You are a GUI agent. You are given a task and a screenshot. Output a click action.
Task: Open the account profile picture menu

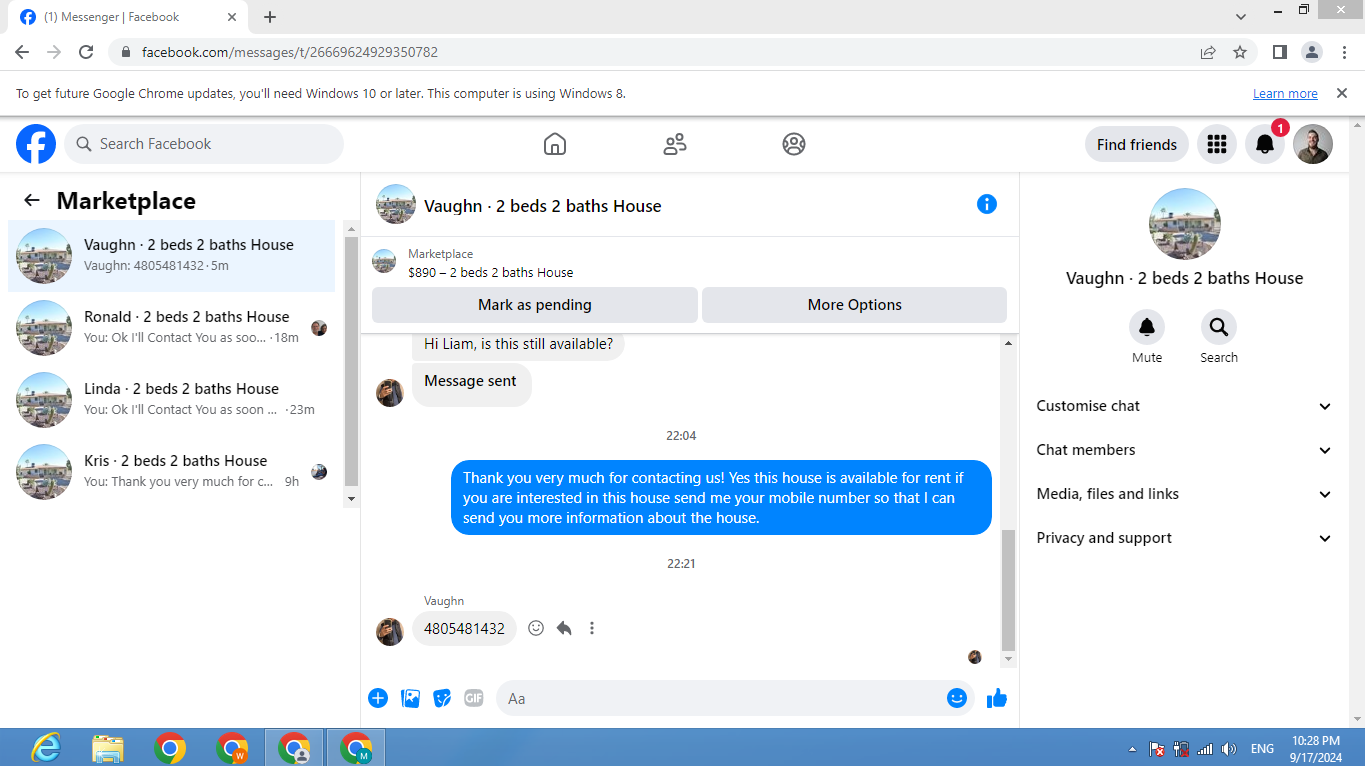(x=1313, y=144)
